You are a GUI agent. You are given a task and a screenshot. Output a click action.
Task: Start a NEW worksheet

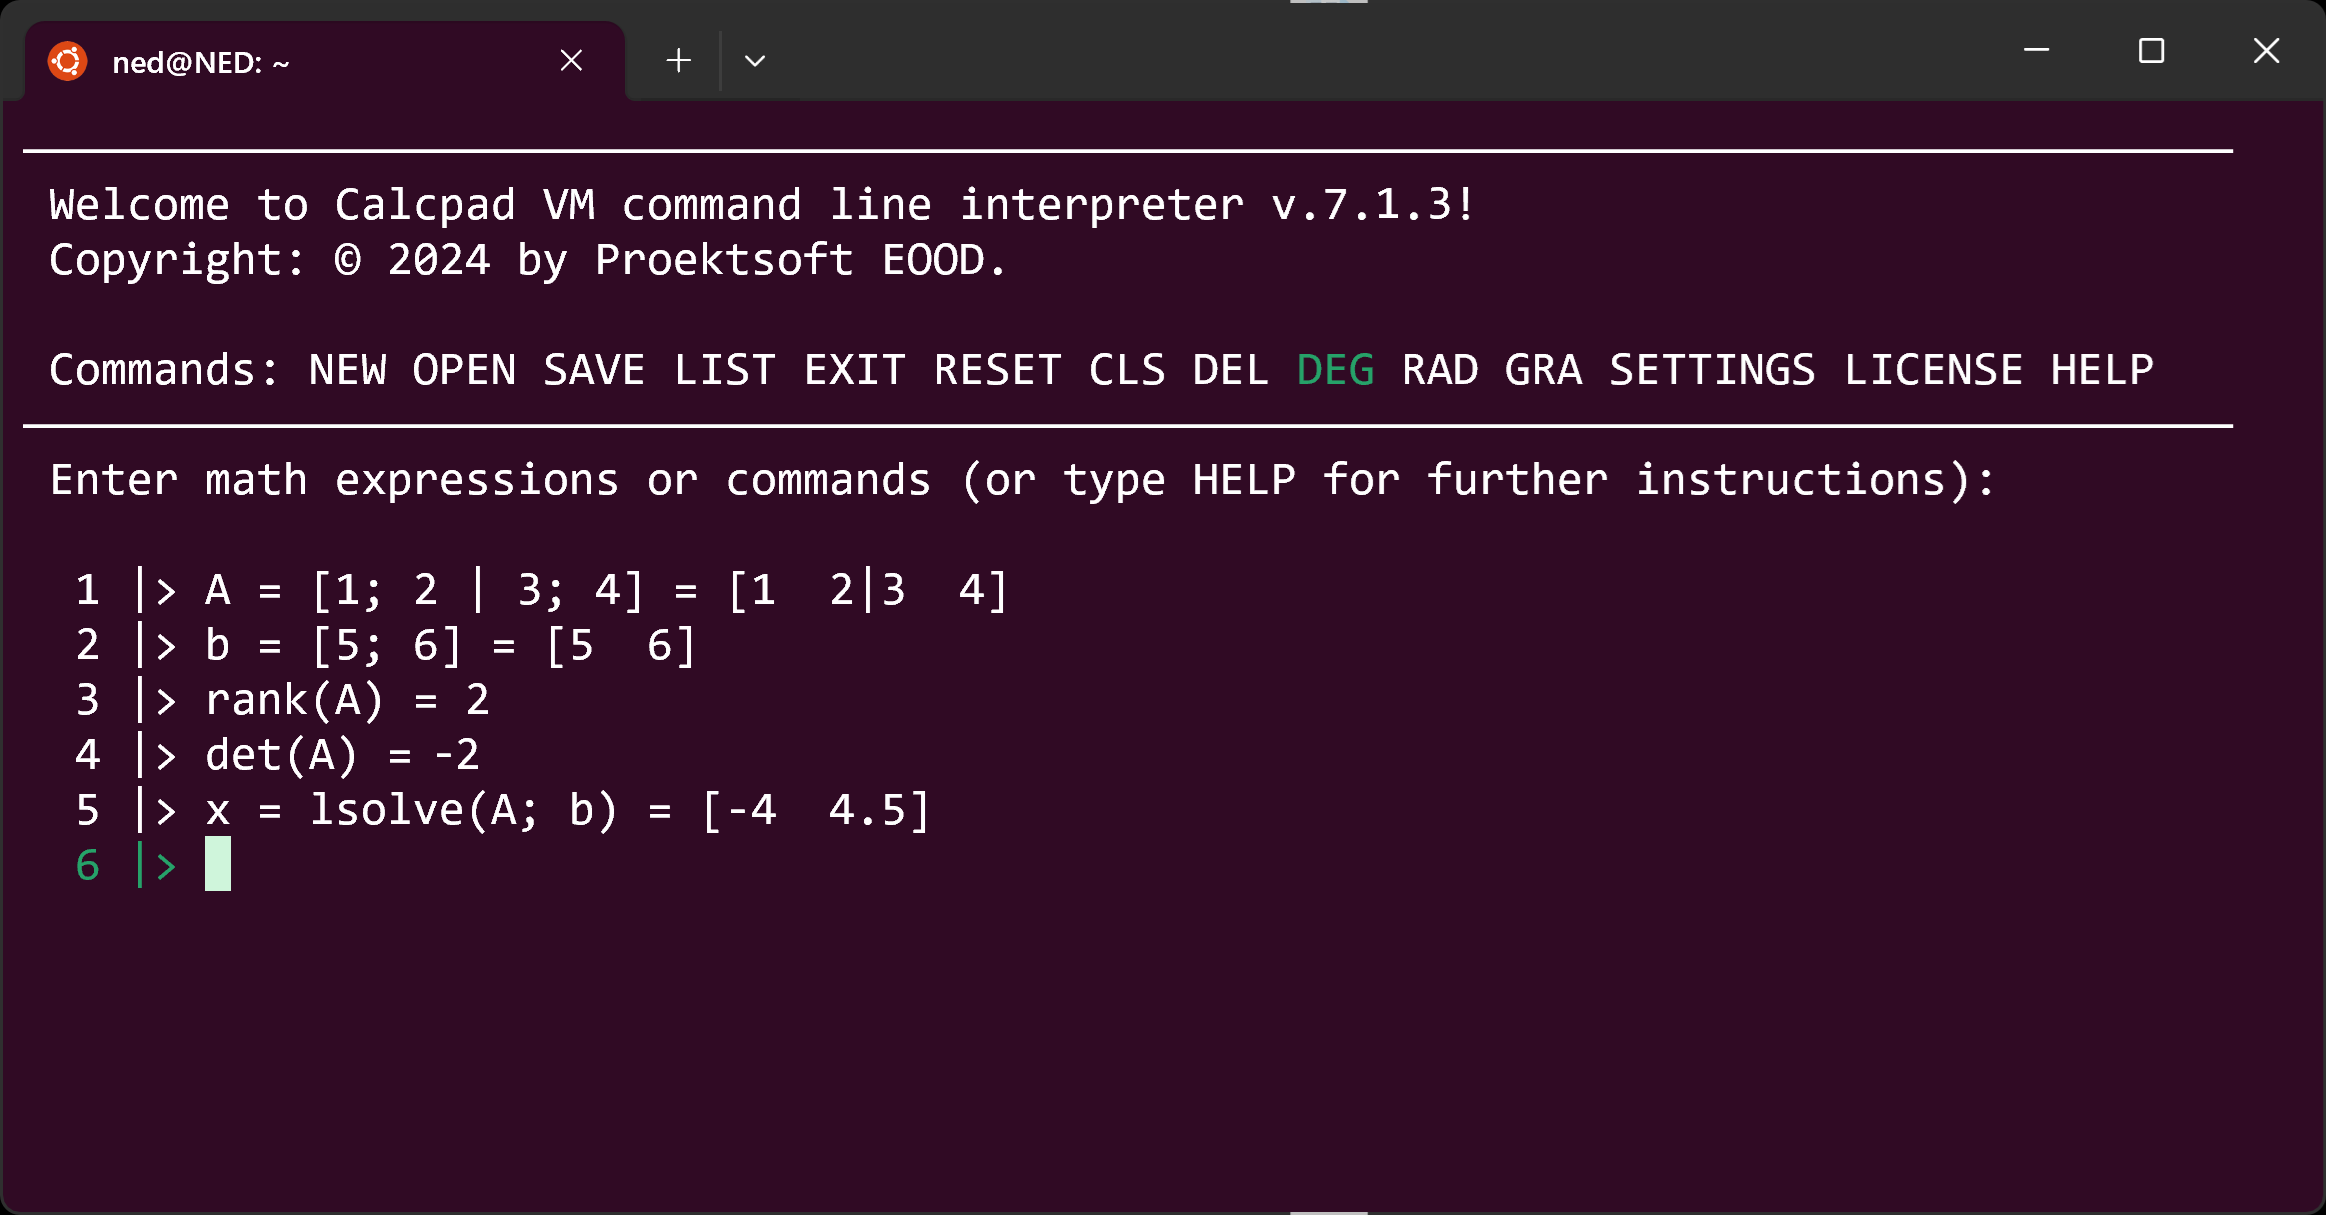pos(347,369)
